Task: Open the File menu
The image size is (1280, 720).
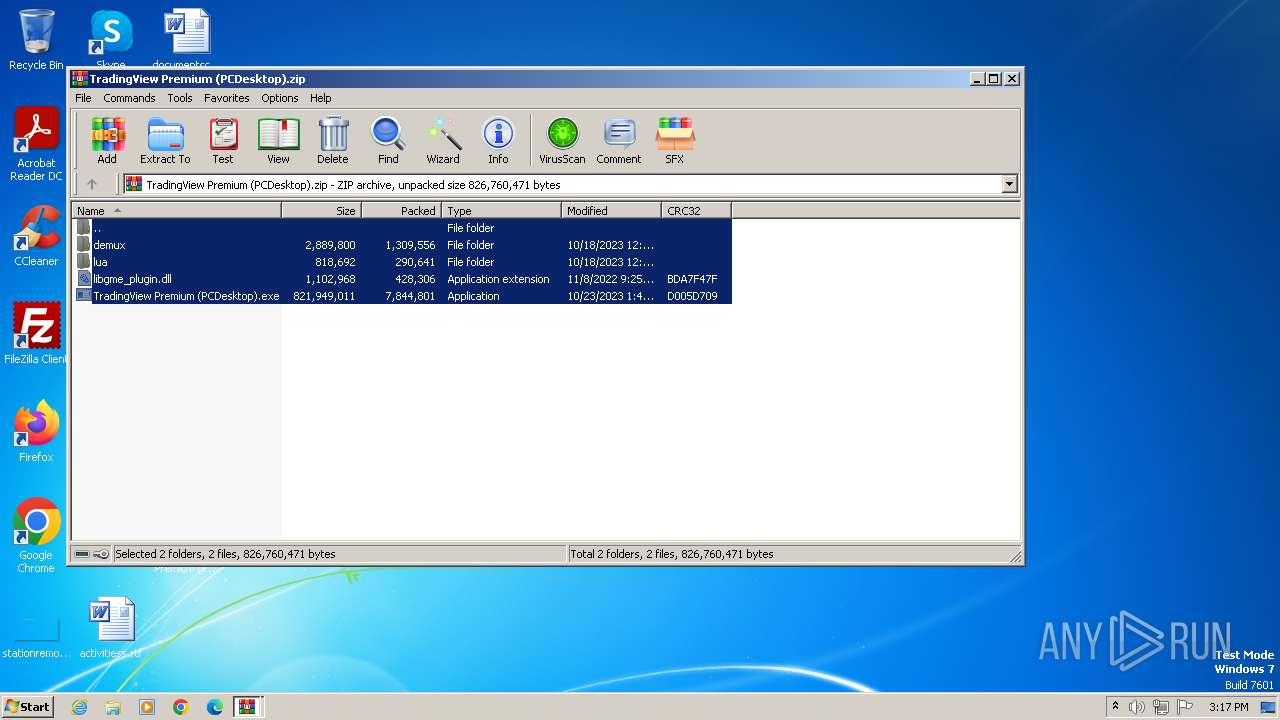Action: [83, 98]
